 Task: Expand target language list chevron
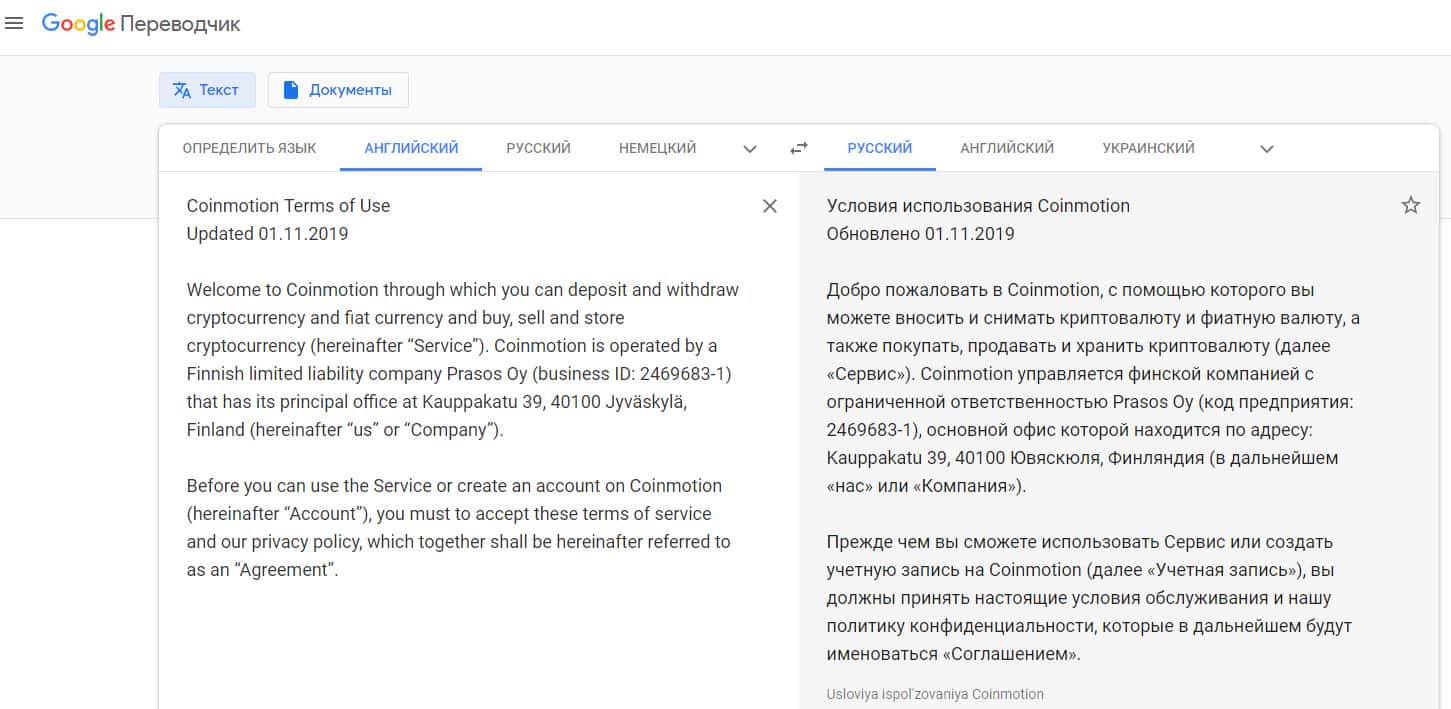(x=1267, y=149)
